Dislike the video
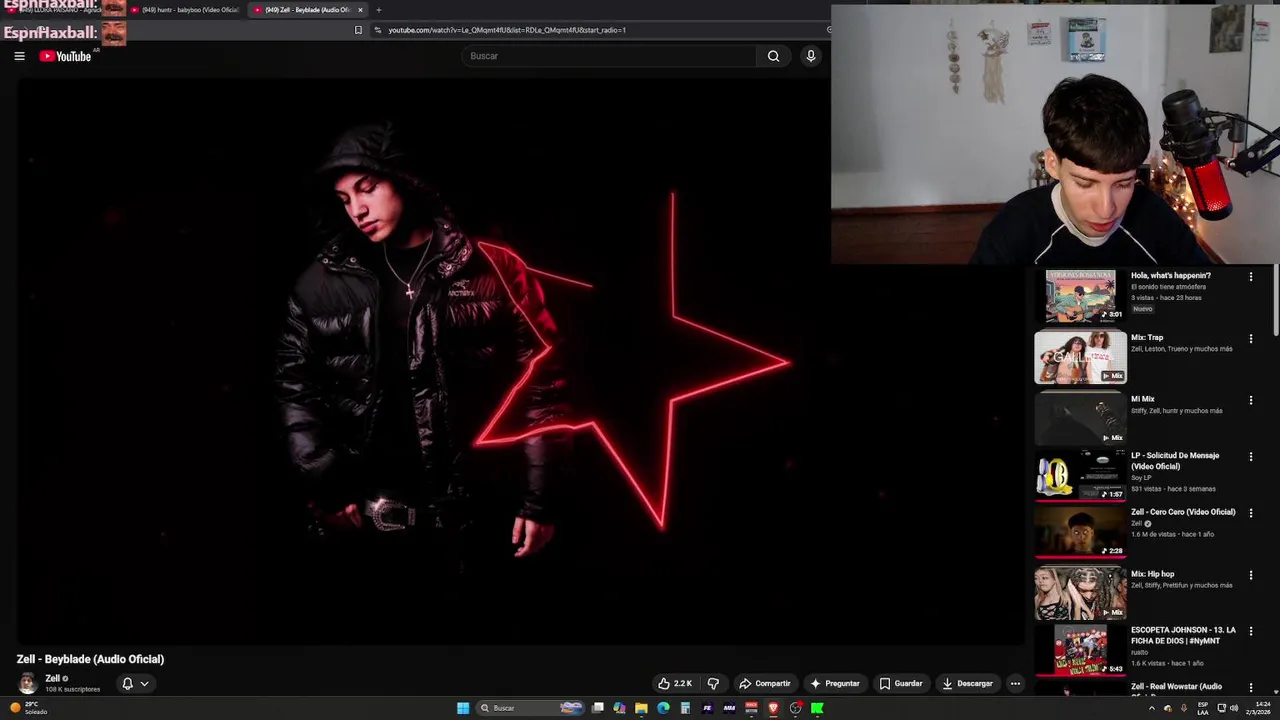 click(x=713, y=684)
